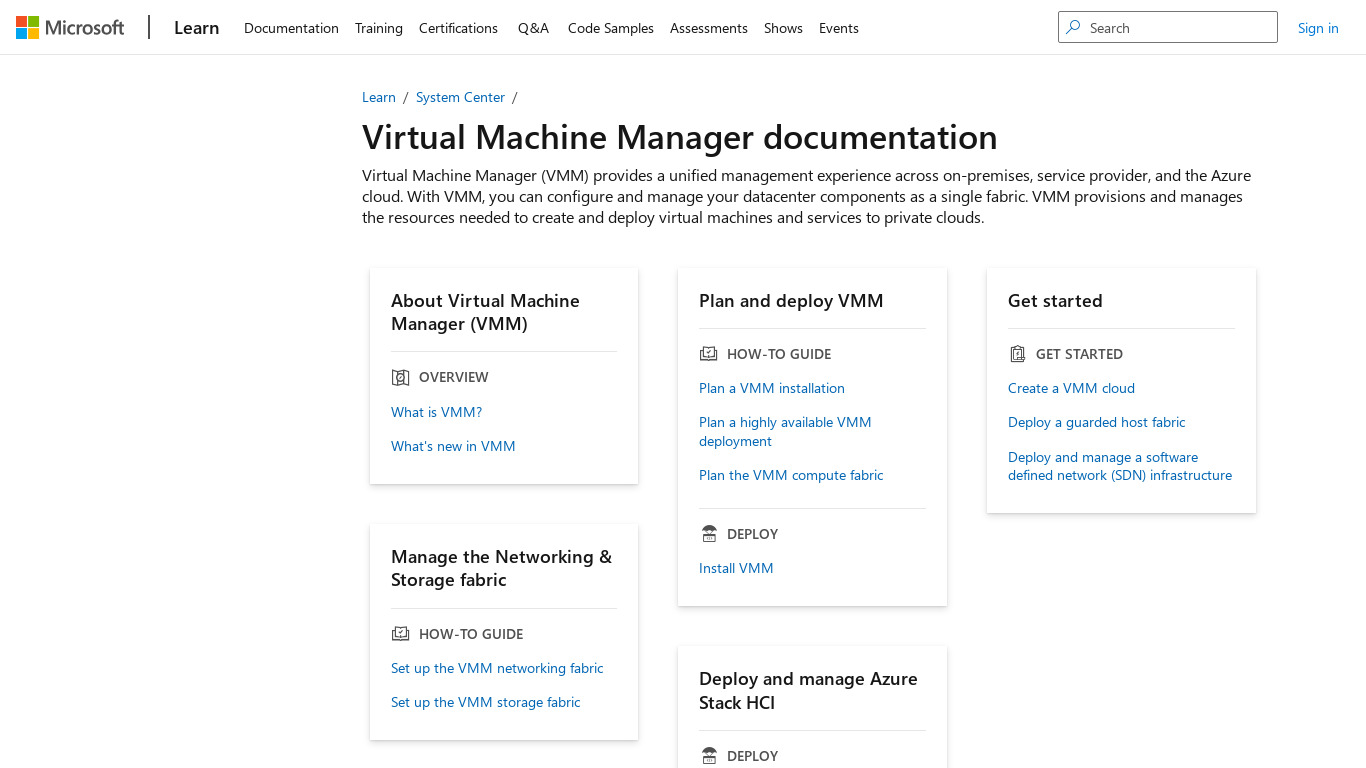Click the search magnifier icon
Image resolution: width=1366 pixels, height=768 pixels.
pyautogui.click(x=1073, y=28)
